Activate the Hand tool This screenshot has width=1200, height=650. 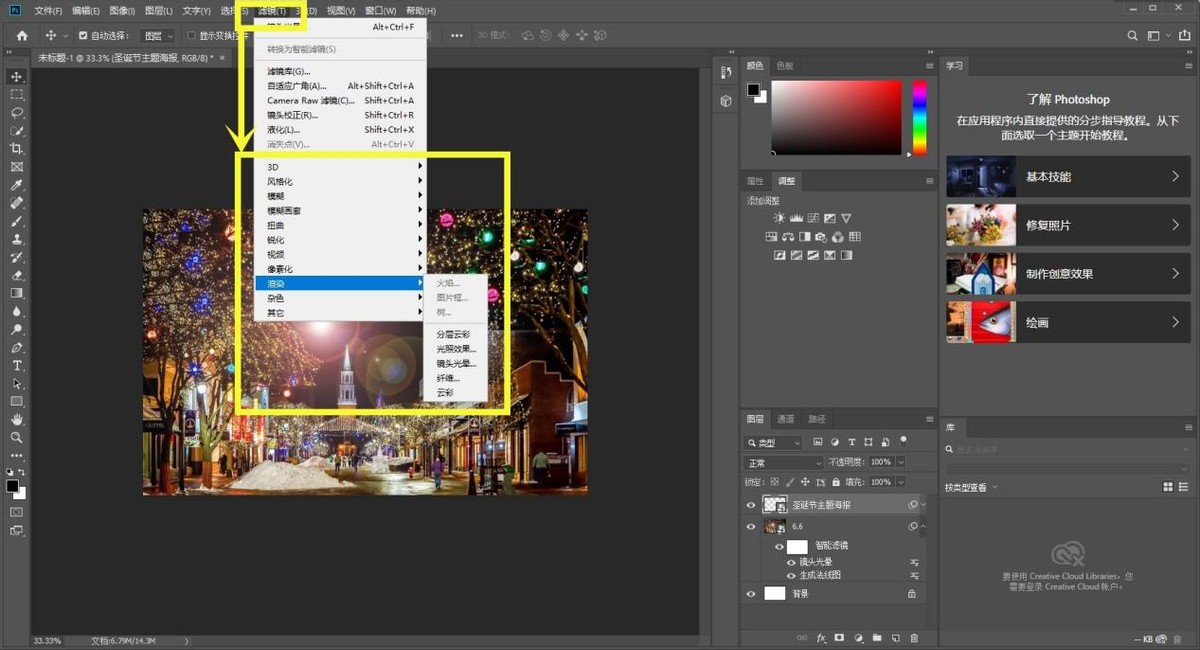(x=17, y=419)
